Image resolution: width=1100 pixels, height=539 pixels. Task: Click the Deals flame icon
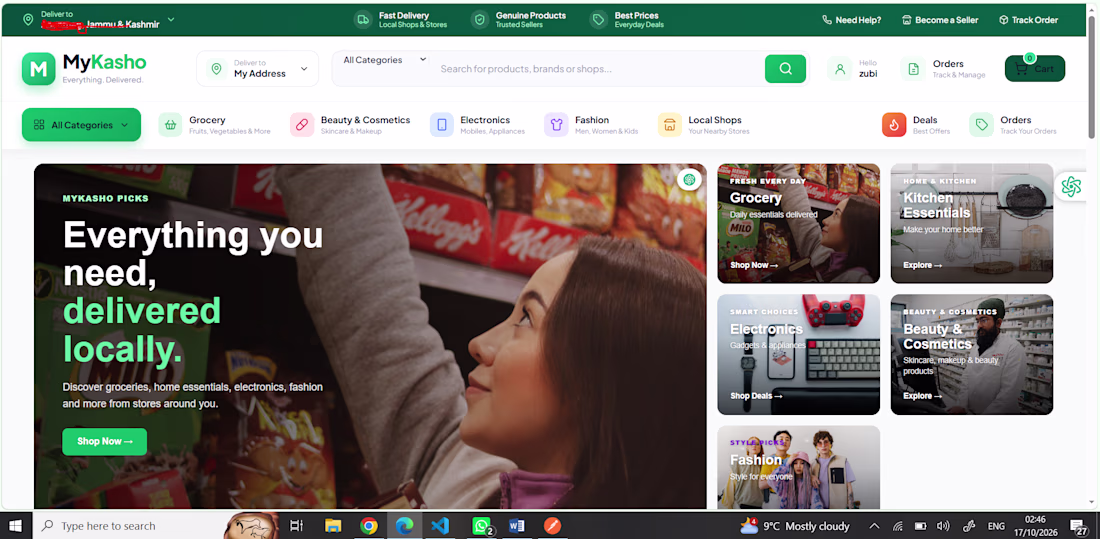[894, 125]
